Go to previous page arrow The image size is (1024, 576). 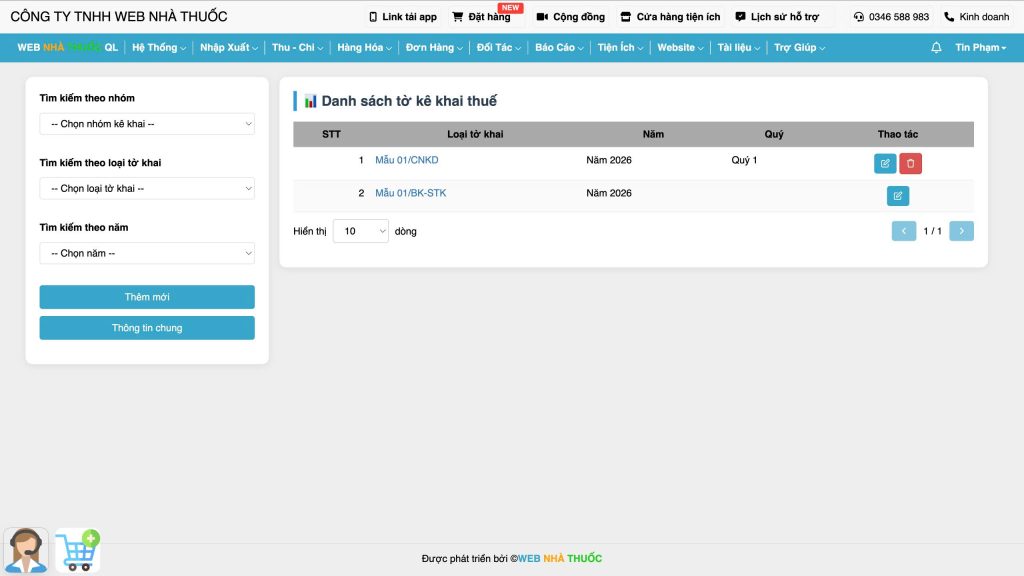point(904,231)
